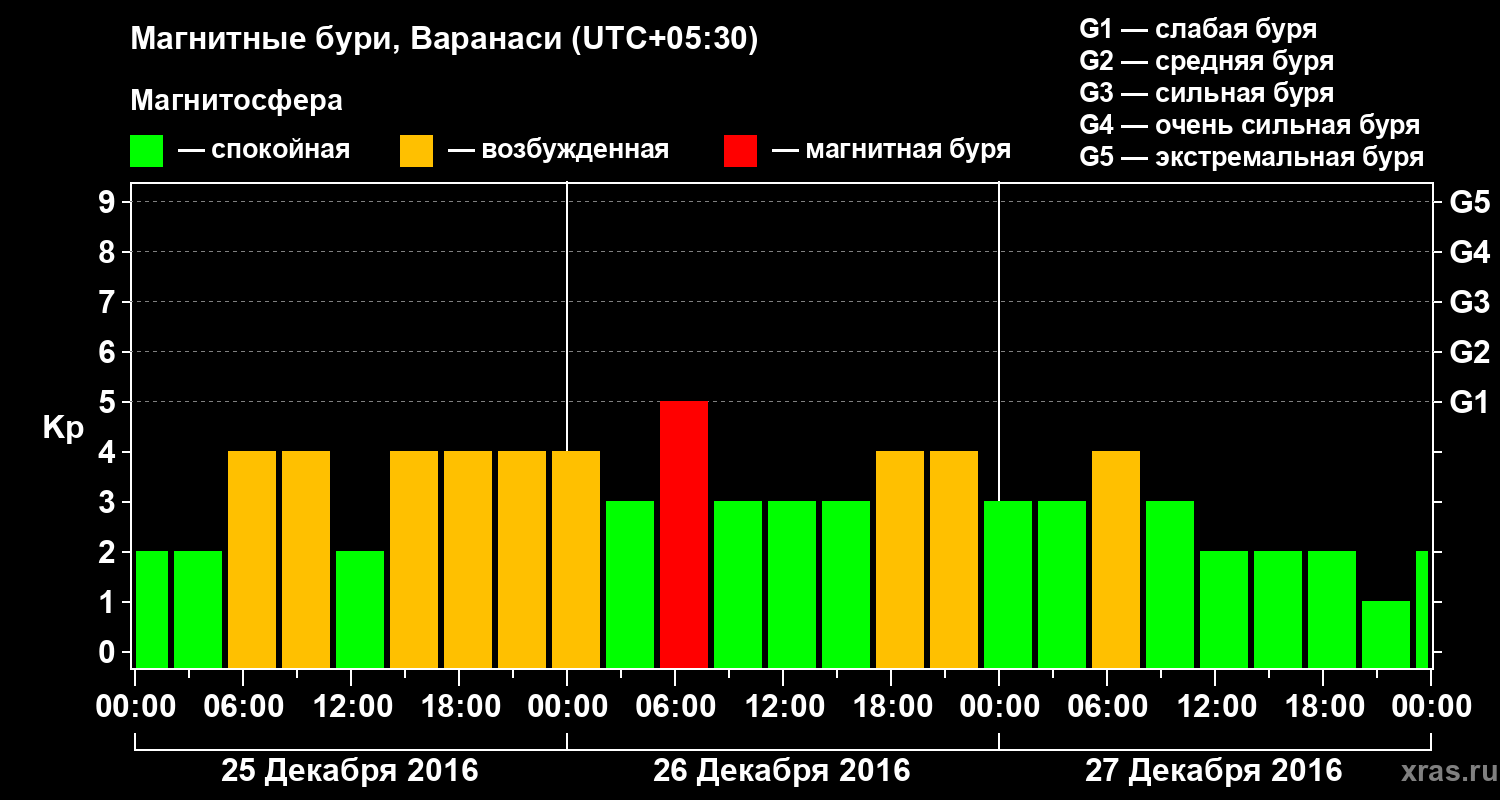
Task: Click the 'G3 — сильная буря' legend line
Action: point(1206,93)
